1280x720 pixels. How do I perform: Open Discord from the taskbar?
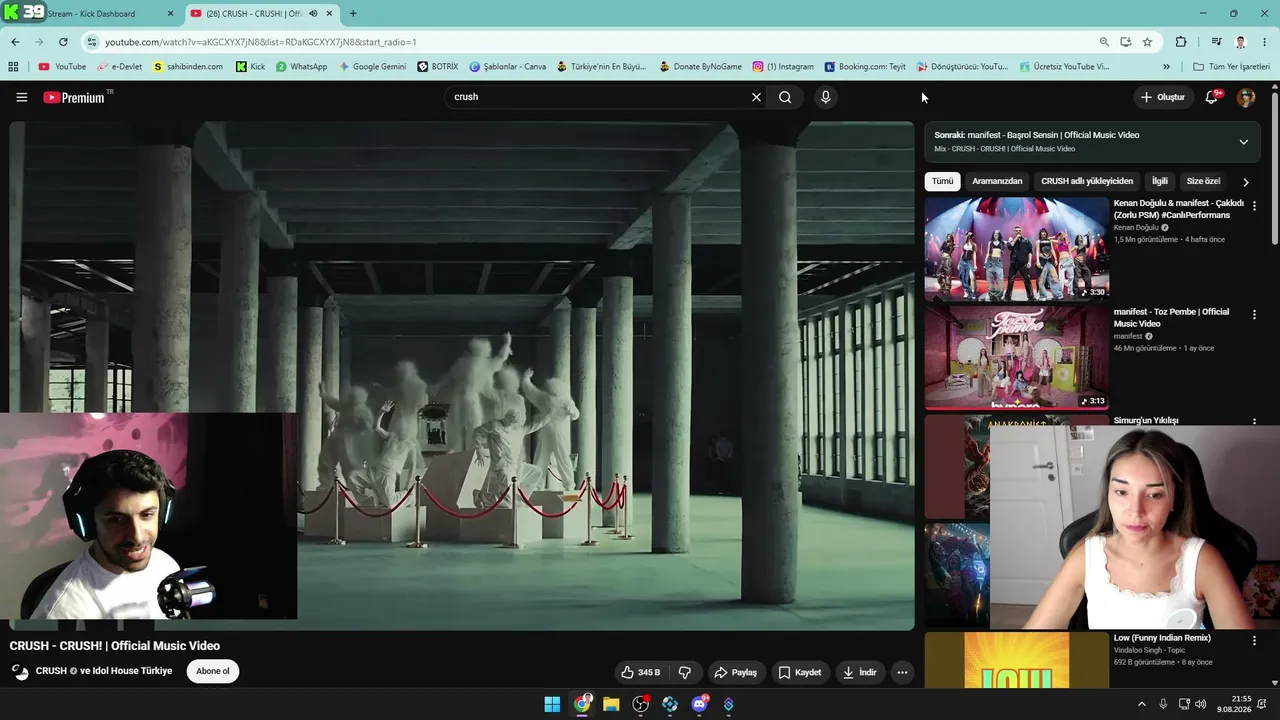click(699, 704)
